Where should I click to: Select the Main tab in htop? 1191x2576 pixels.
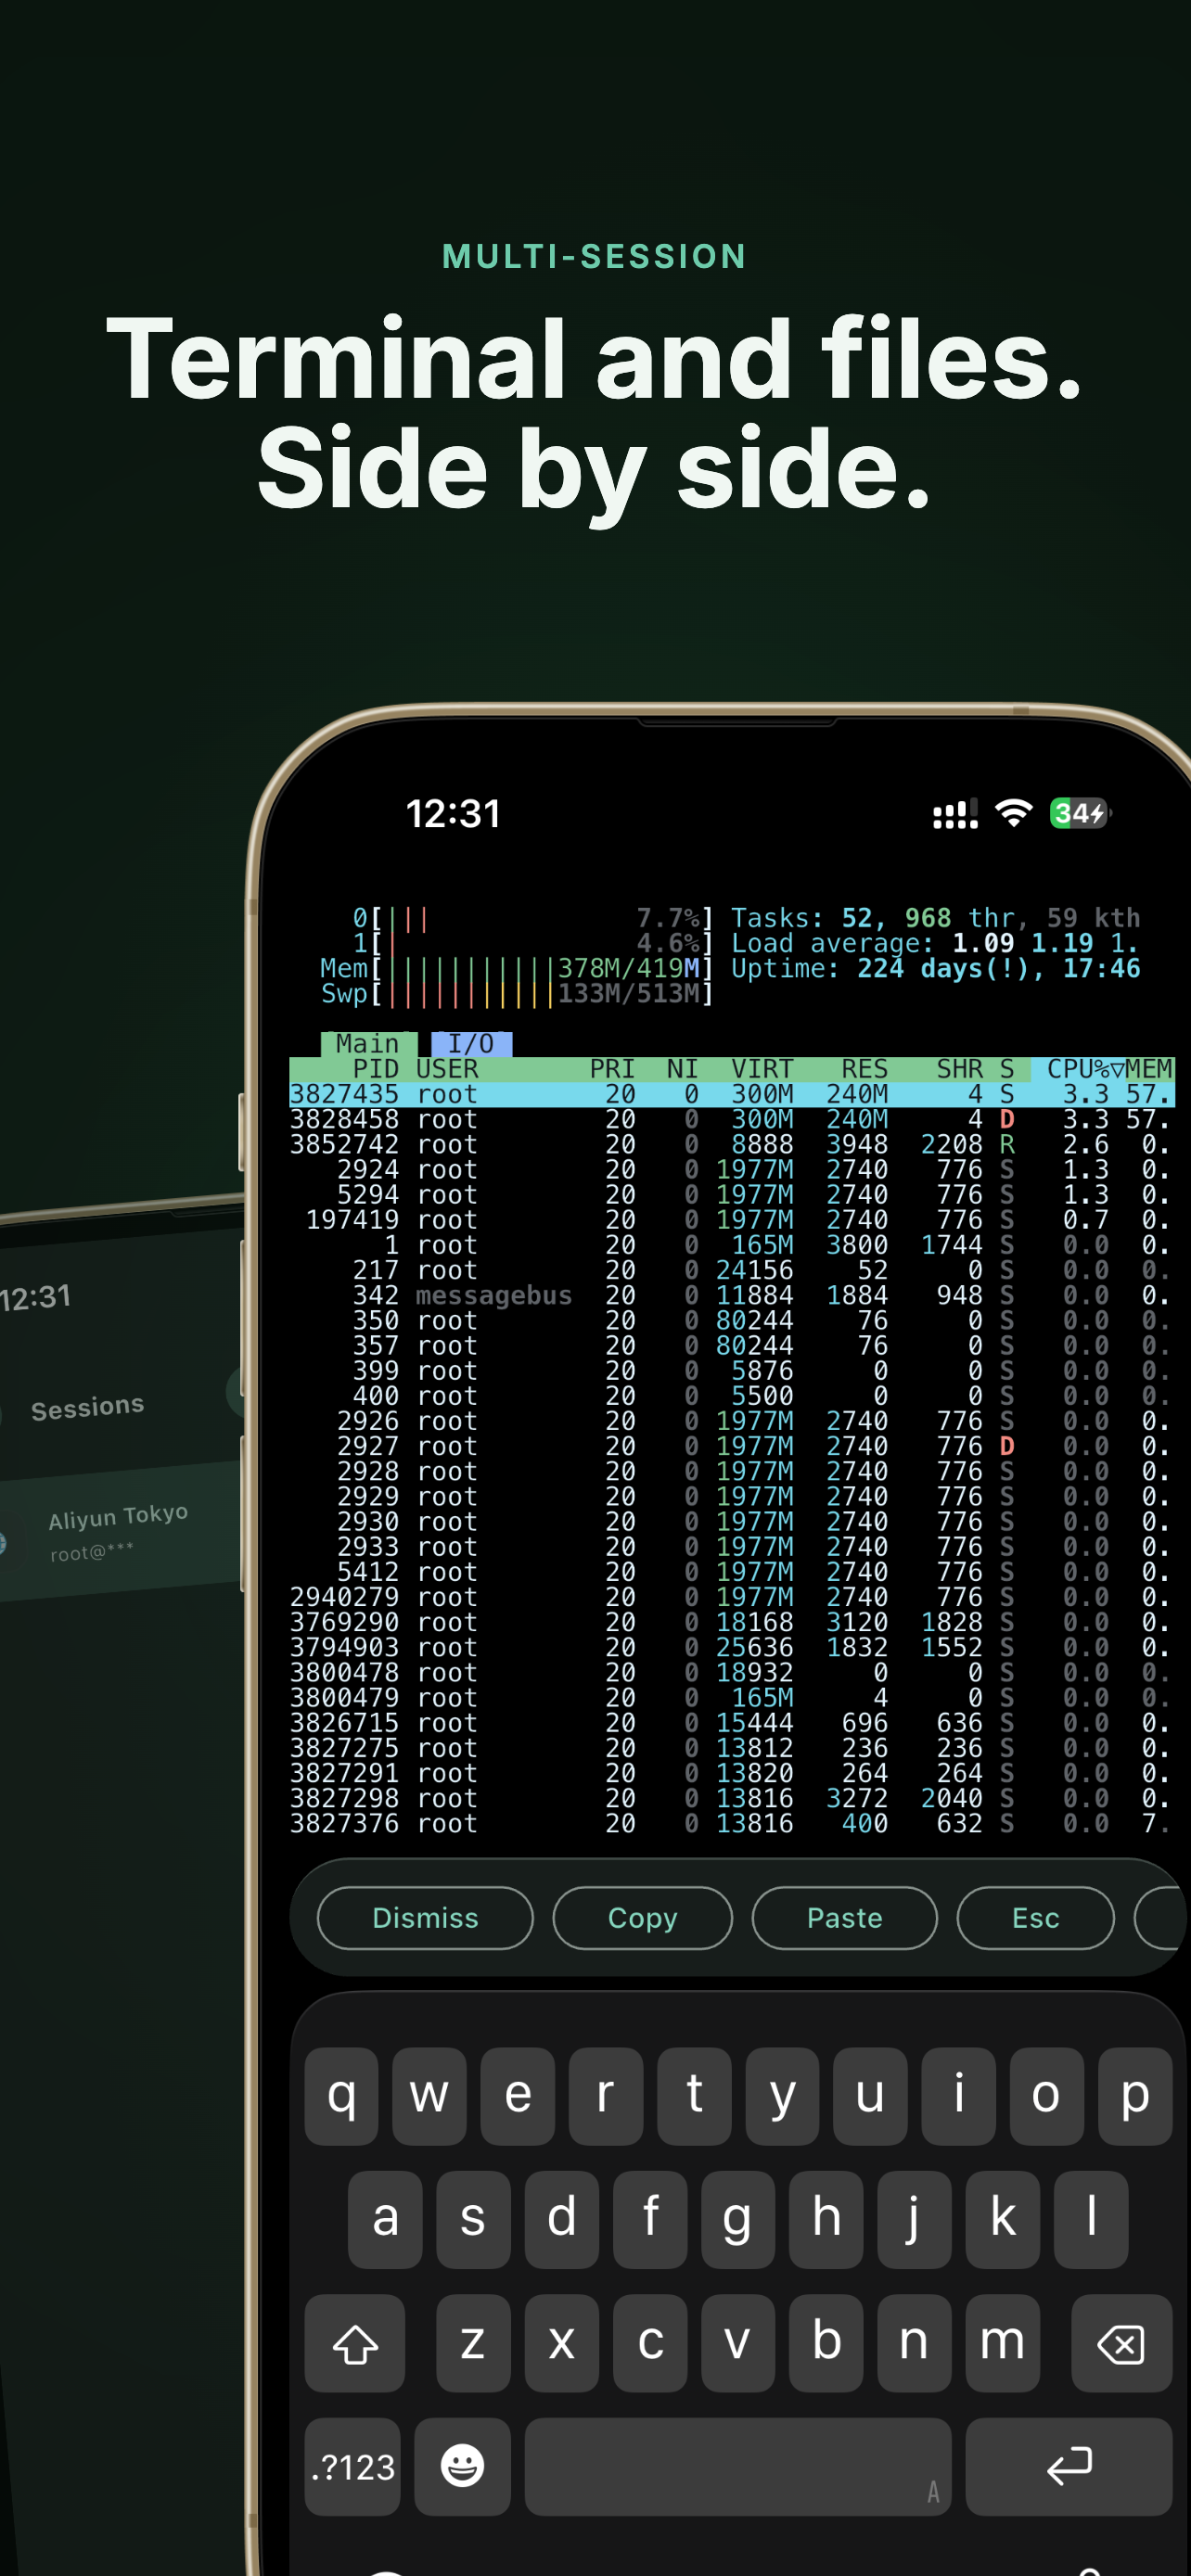[368, 1044]
